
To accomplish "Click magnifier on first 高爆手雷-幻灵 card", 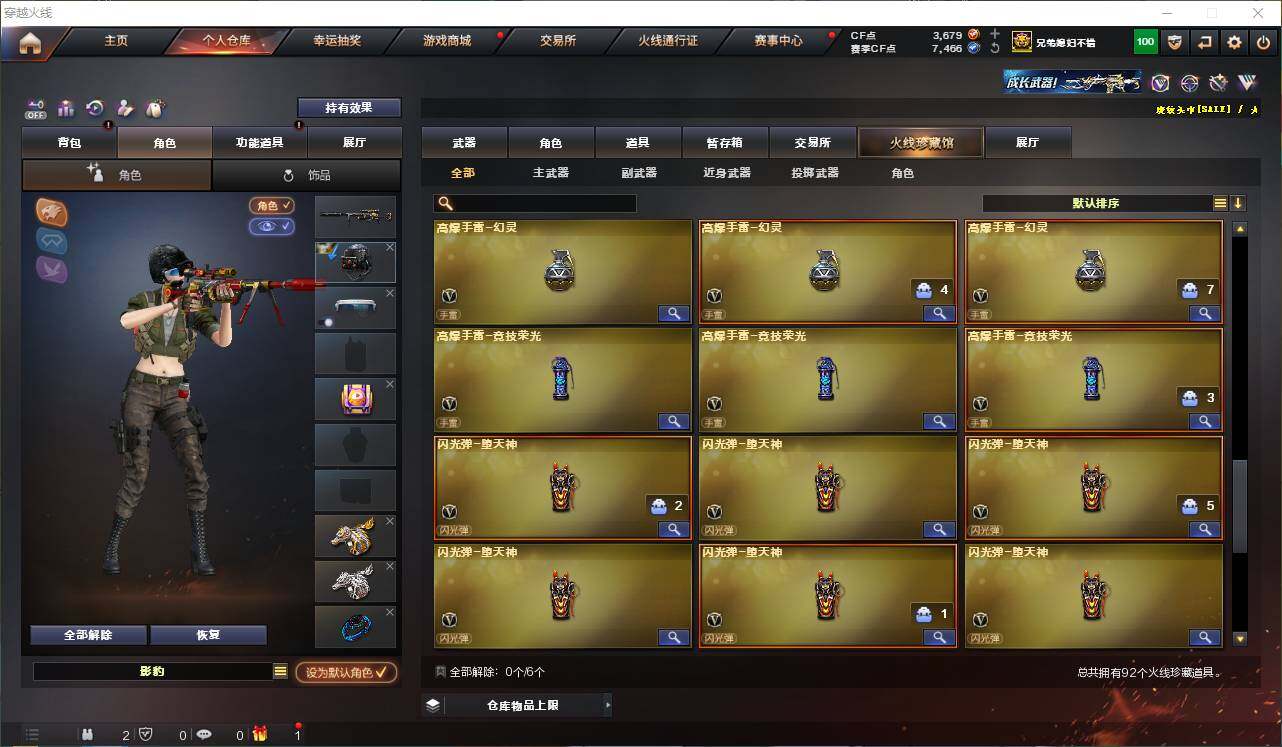I will [x=674, y=313].
